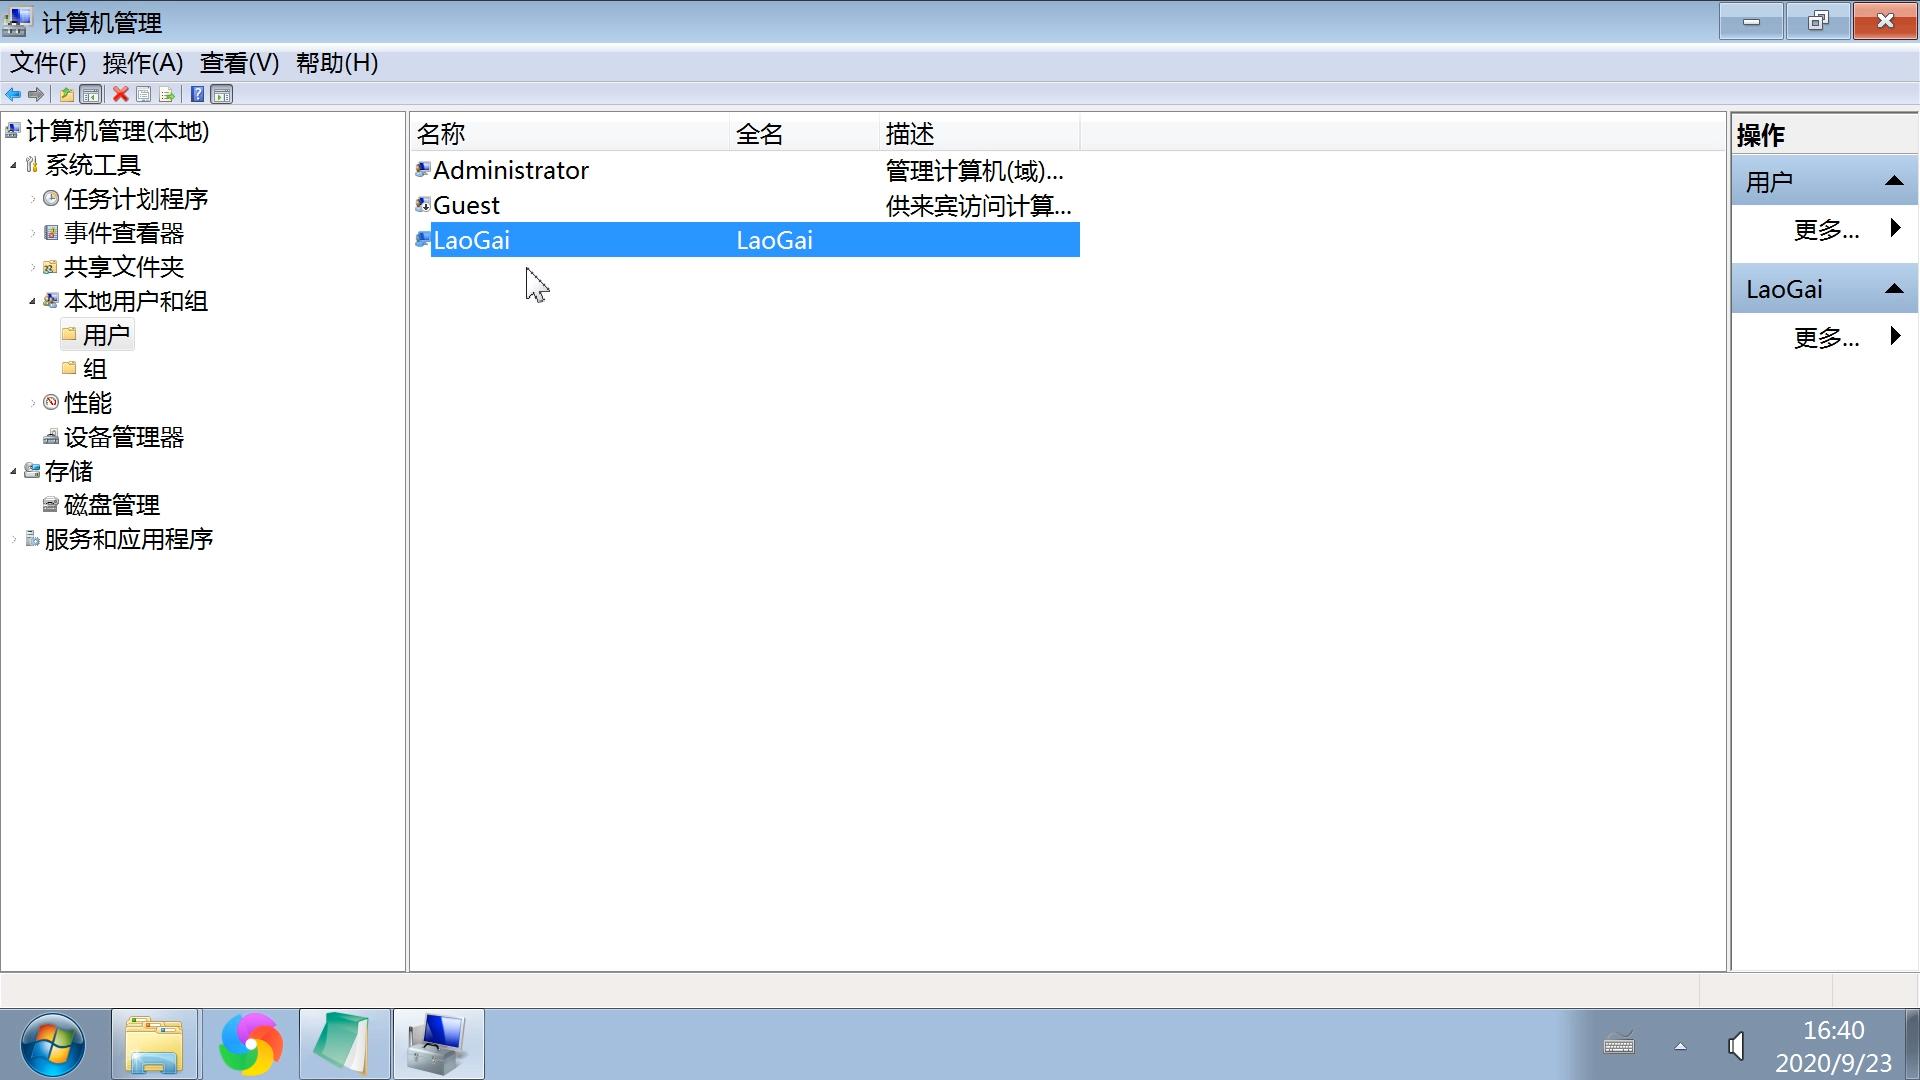1920x1080 pixels.
Task: Click the Properties toolbar icon
Action: click(x=144, y=94)
